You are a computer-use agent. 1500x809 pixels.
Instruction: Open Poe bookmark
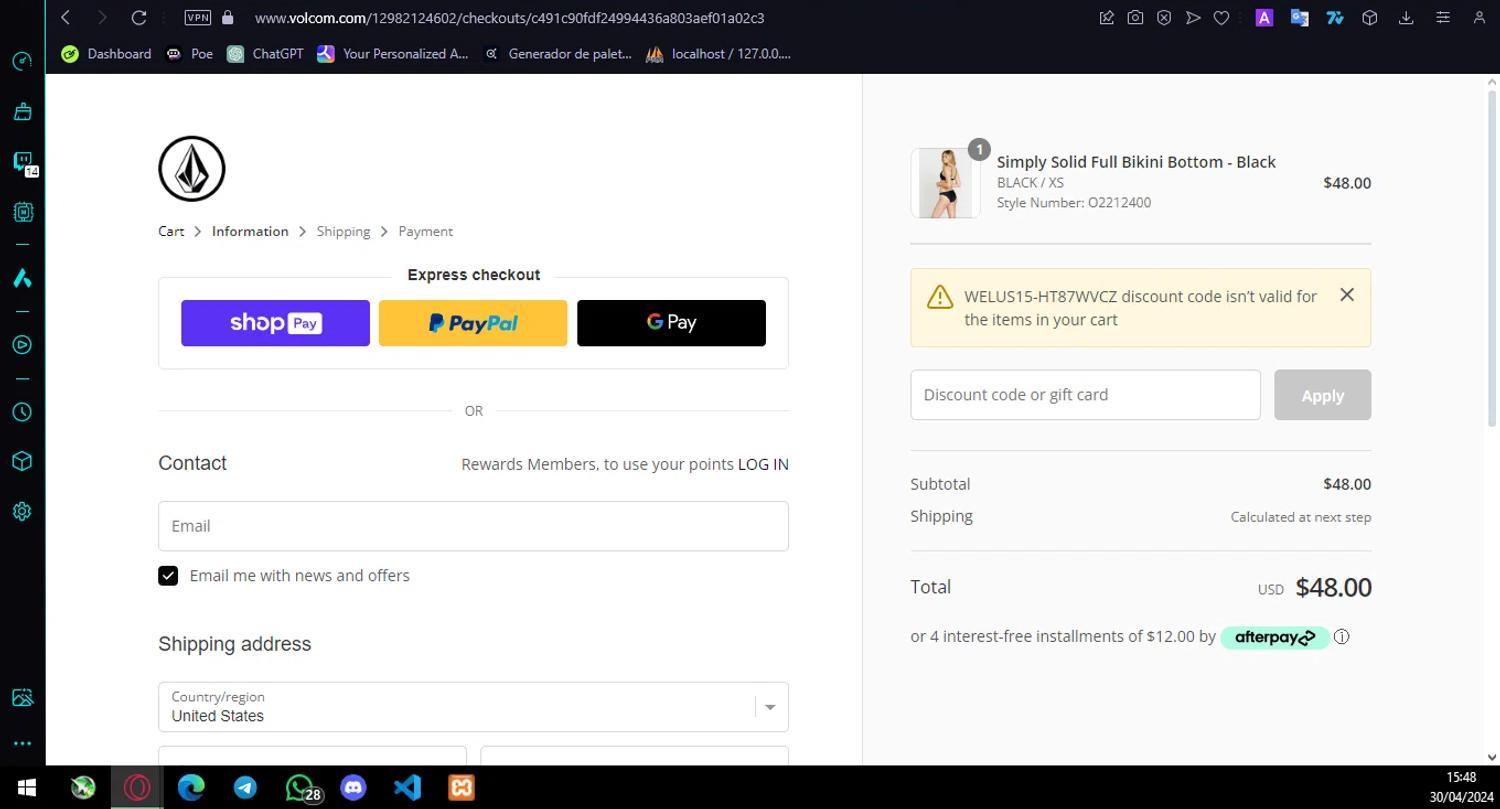tap(189, 54)
